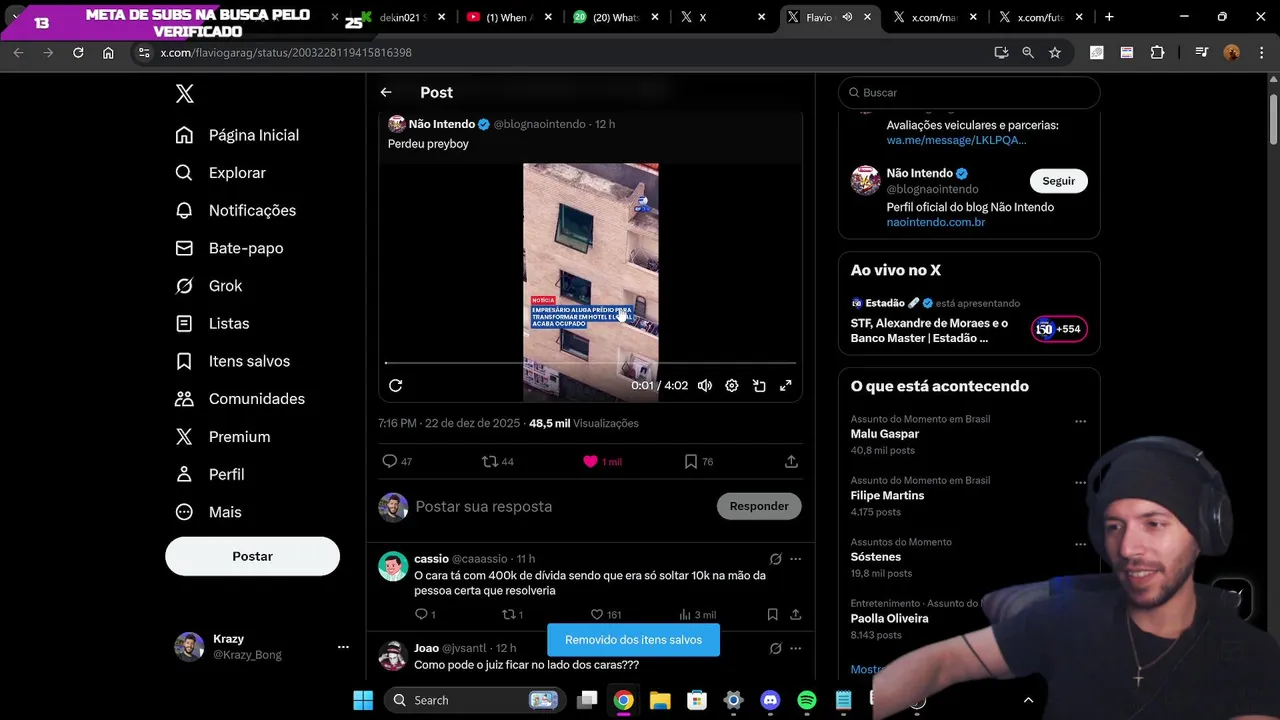Click the X logo in sidebar
1280x720 pixels.
tap(184, 94)
